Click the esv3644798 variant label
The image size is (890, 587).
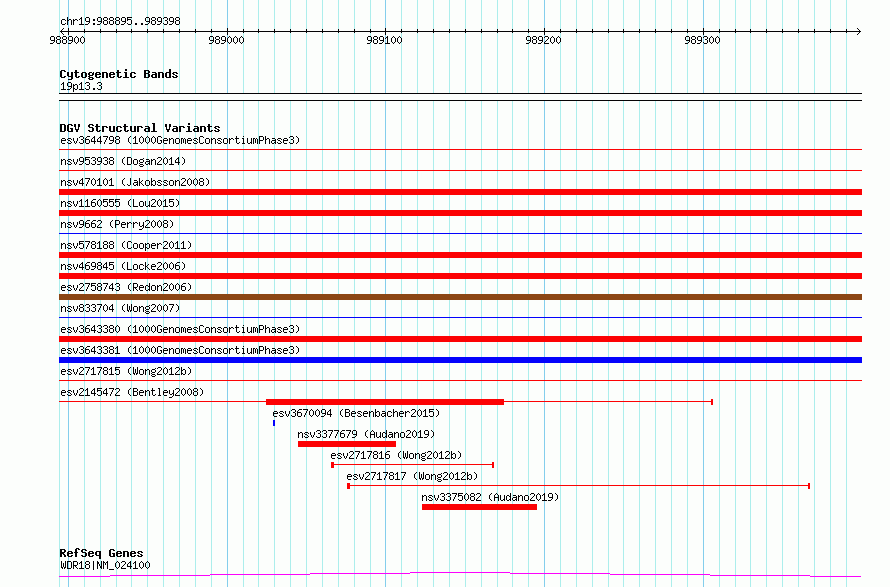click(180, 140)
